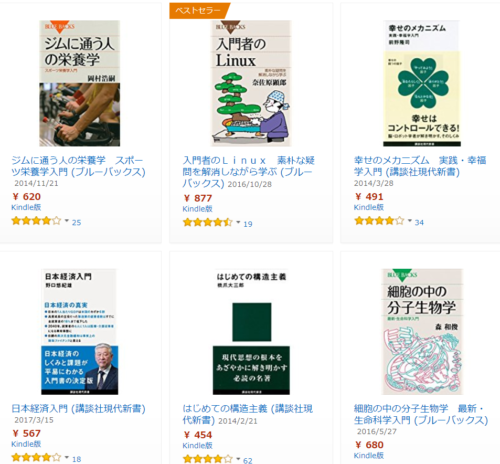
Task: Open the 日本経済入門 cover thumbnail
Action: pos(80,332)
